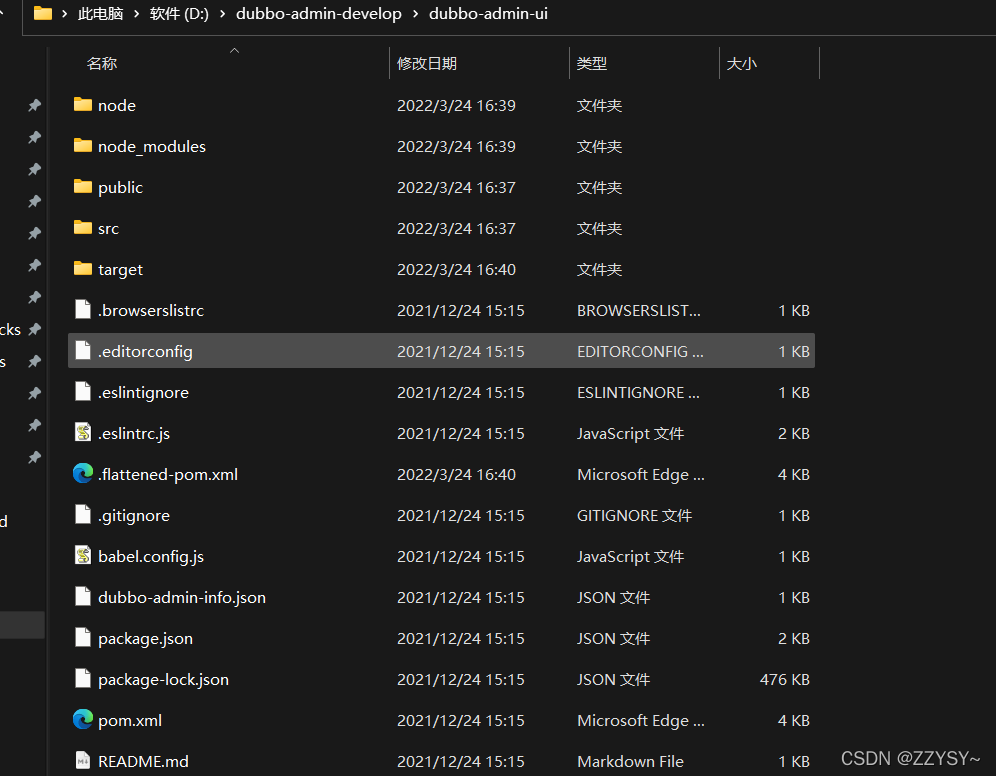Click the .flattened-pom.xml Edge icon
Image resolution: width=996 pixels, height=776 pixels.
pyautogui.click(x=83, y=474)
